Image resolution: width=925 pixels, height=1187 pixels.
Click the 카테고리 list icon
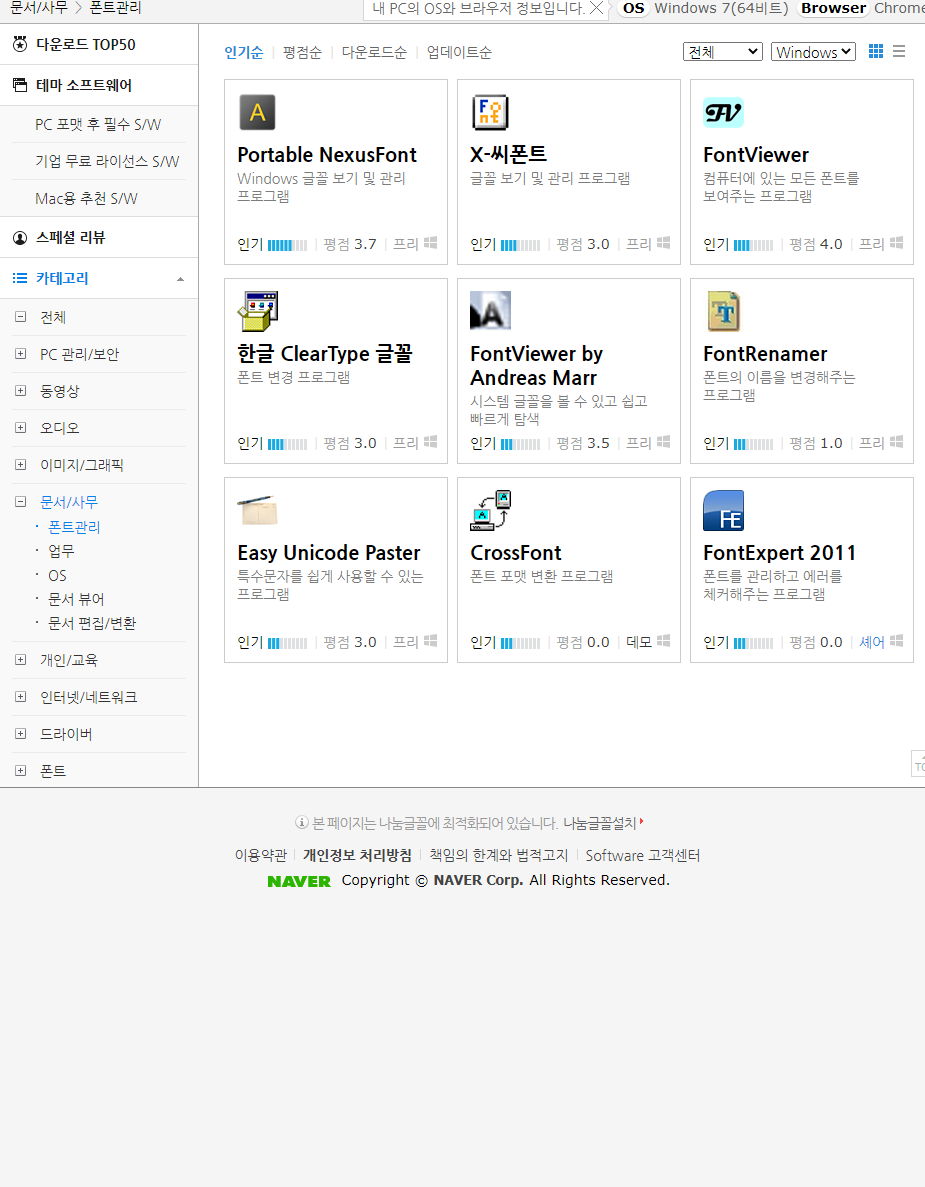pos(20,278)
